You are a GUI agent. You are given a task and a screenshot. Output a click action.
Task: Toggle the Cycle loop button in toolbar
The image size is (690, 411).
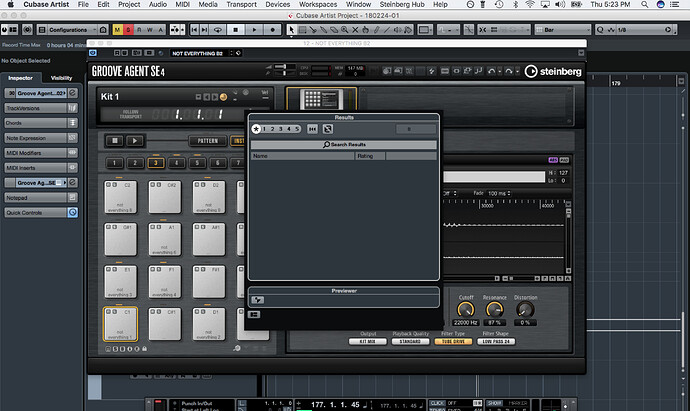(217, 30)
